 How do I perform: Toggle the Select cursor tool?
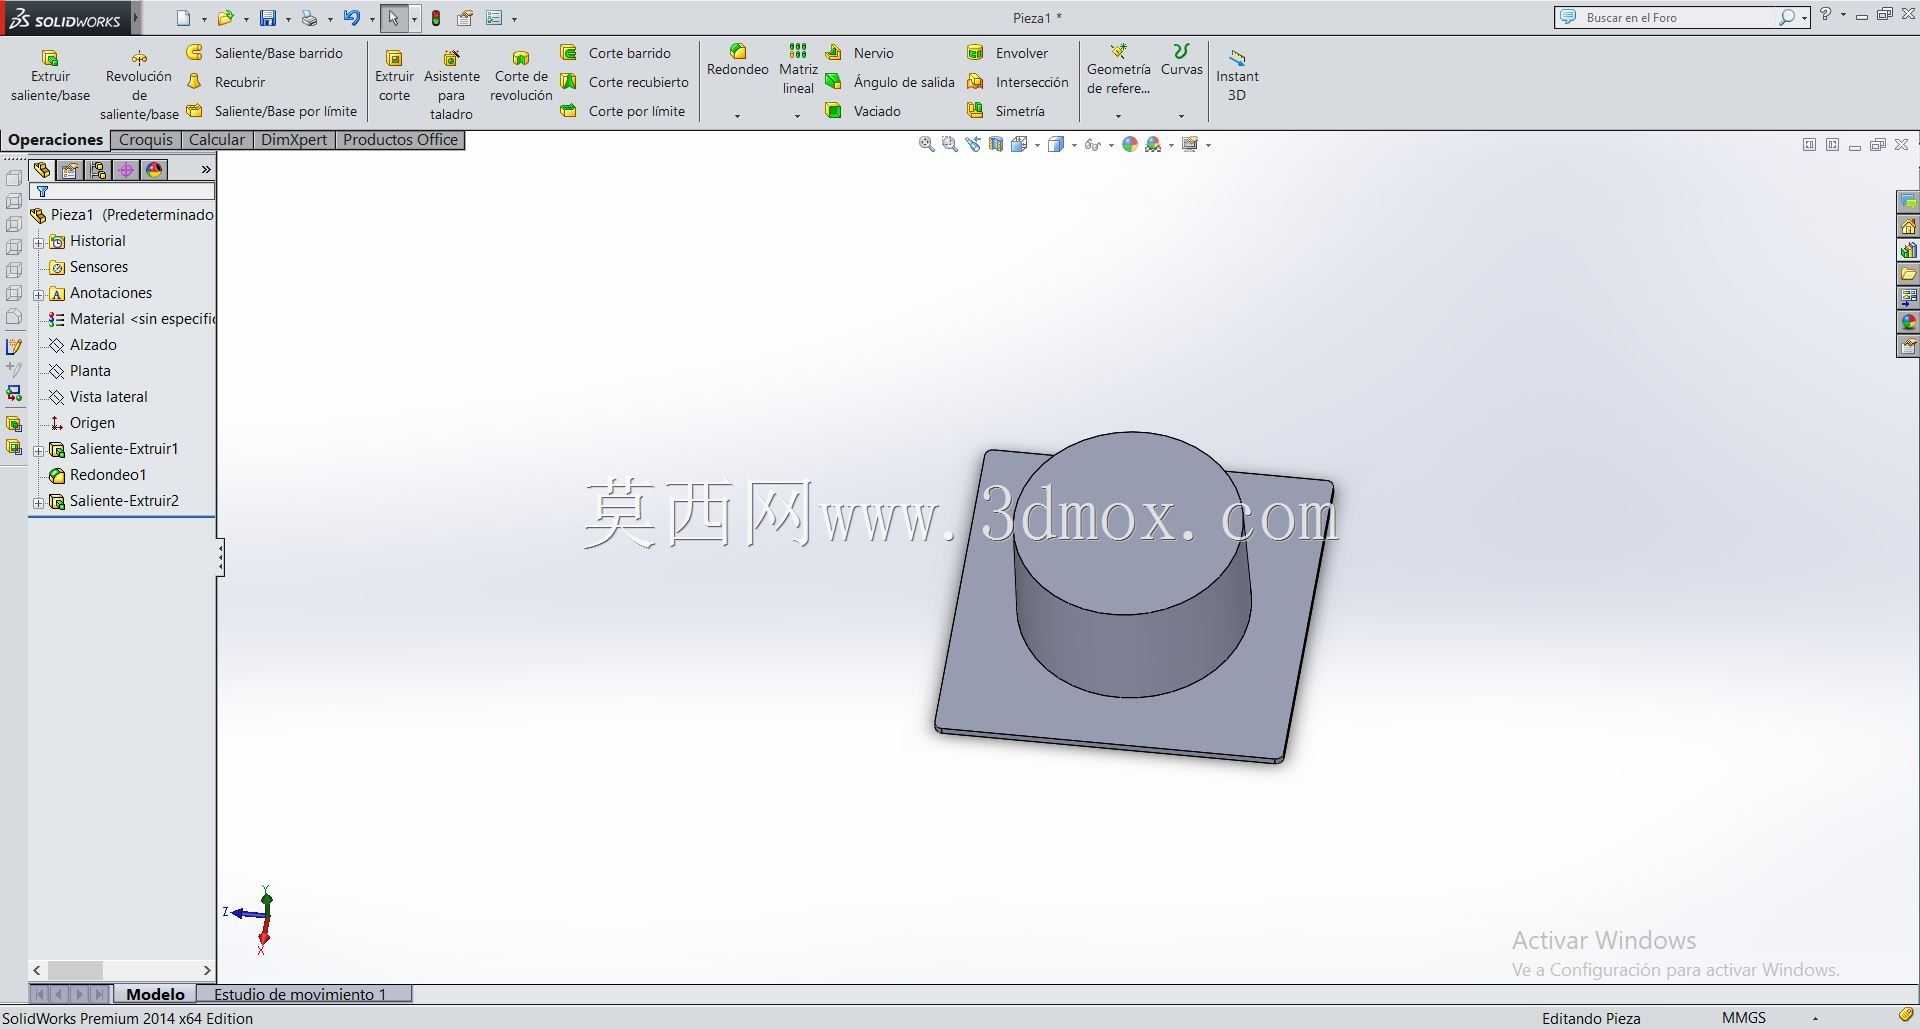click(x=393, y=18)
